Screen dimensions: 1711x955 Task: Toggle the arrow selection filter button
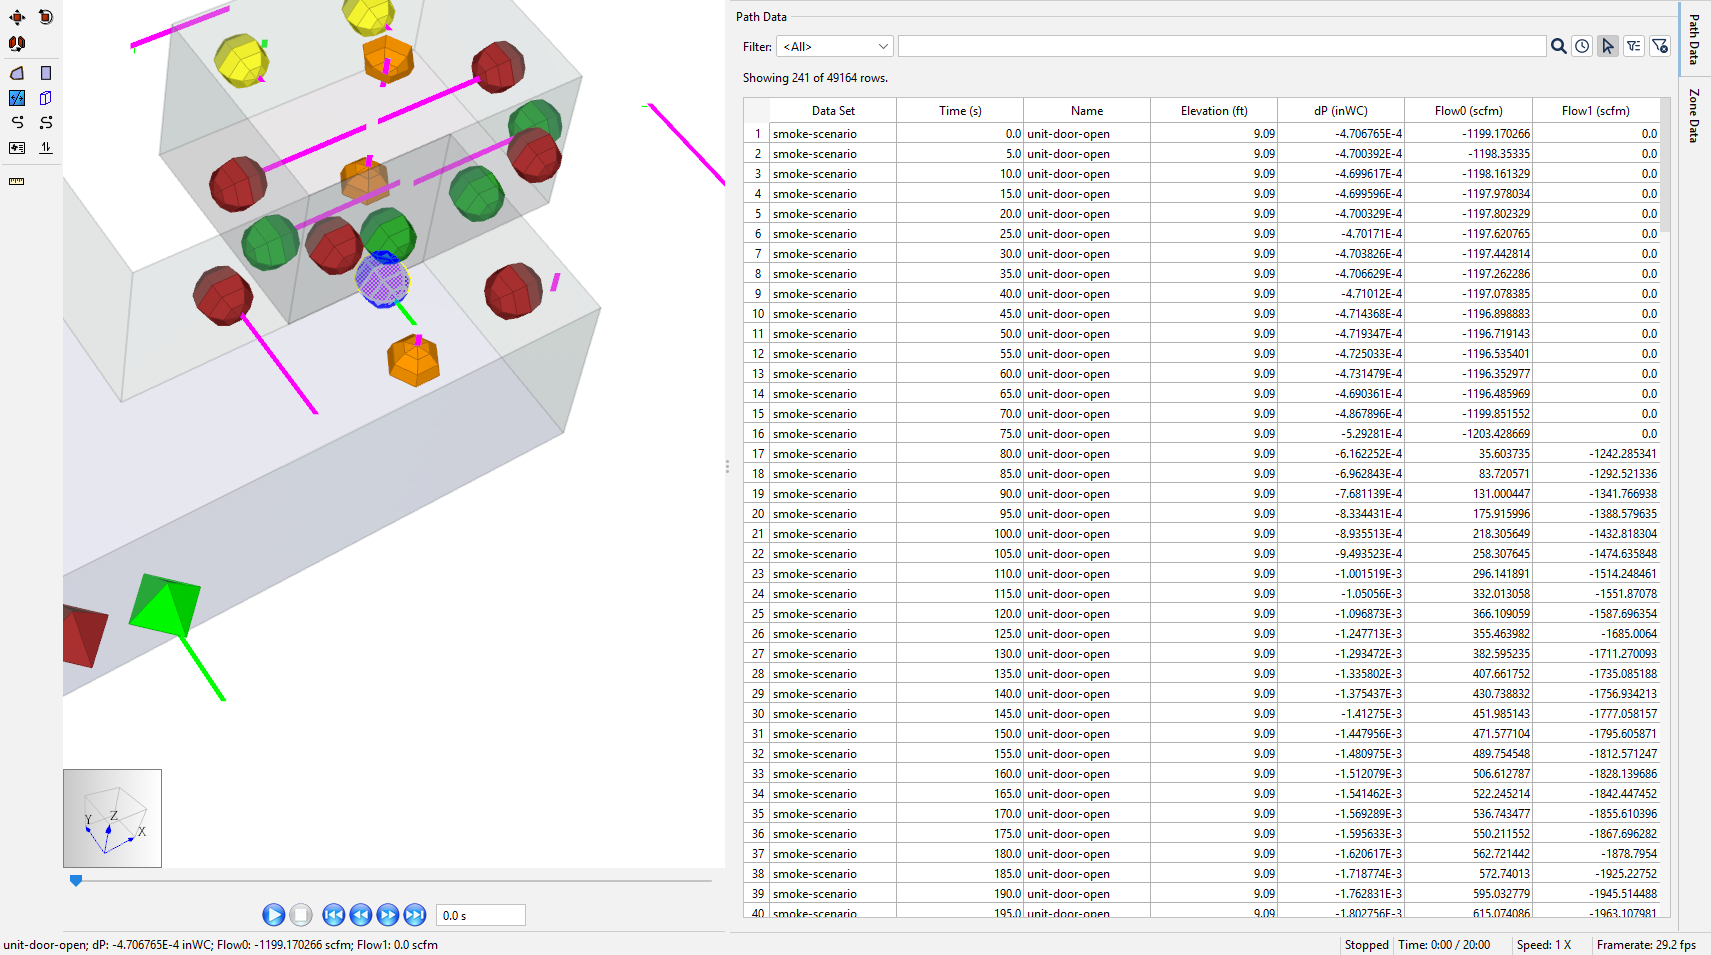pyautogui.click(x=1608, y=47)
